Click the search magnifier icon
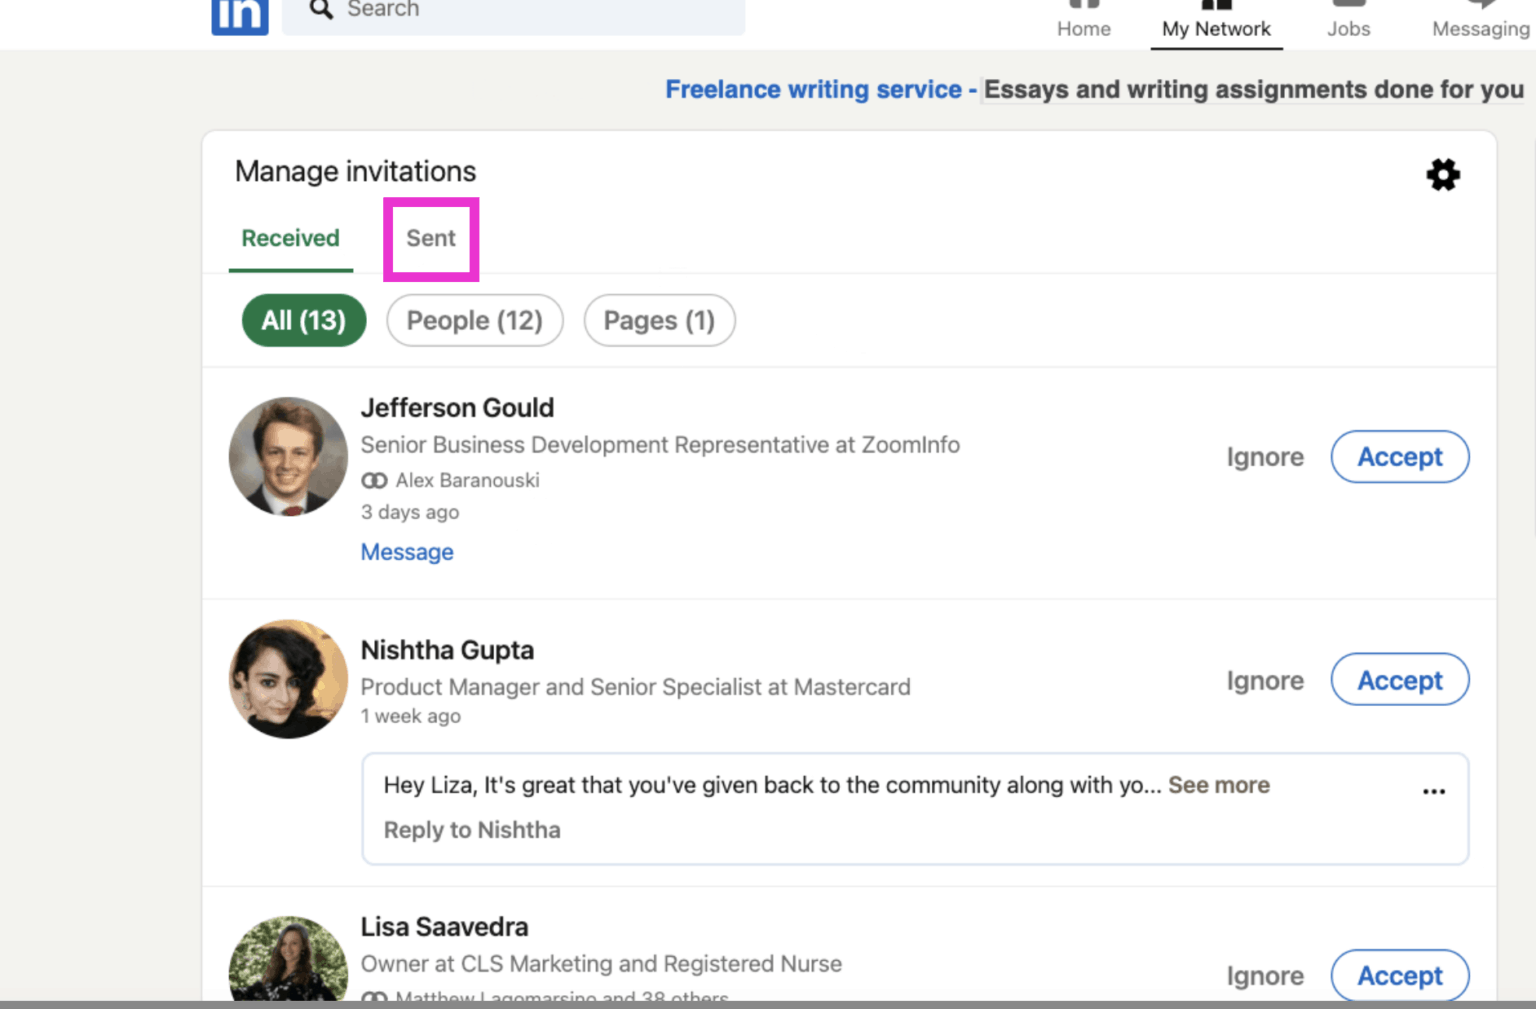The height and width of the screenshot is (1009, 1536). point(320,10)
